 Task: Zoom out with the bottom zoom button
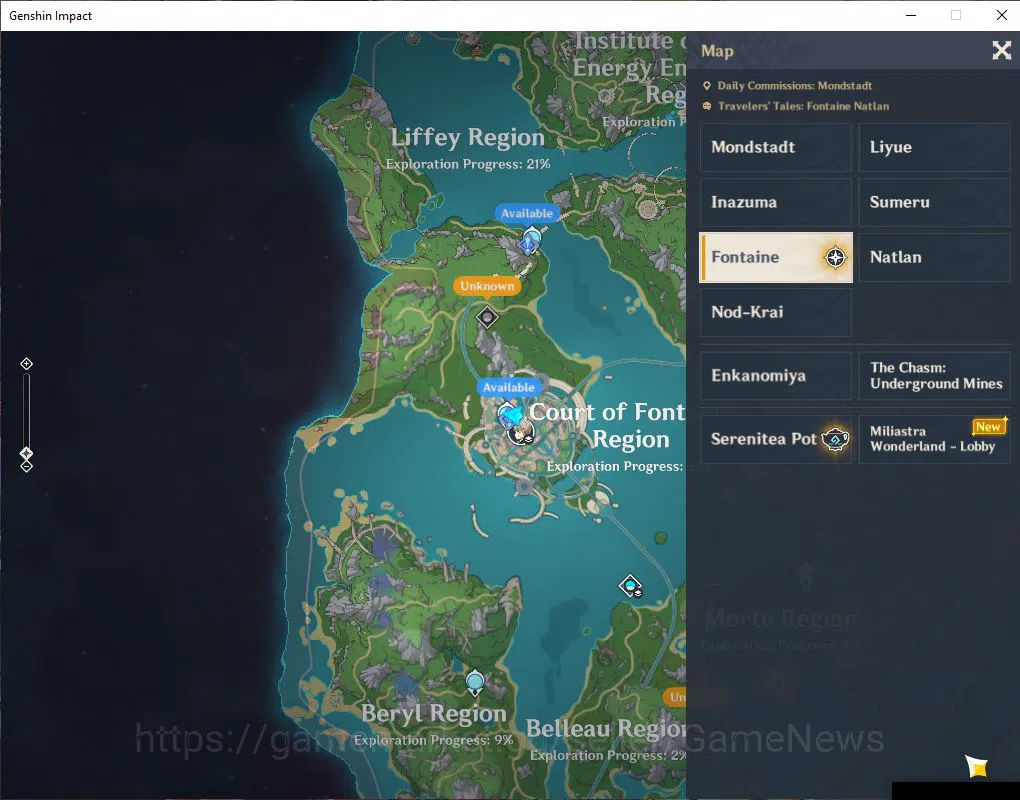(27, 467)
